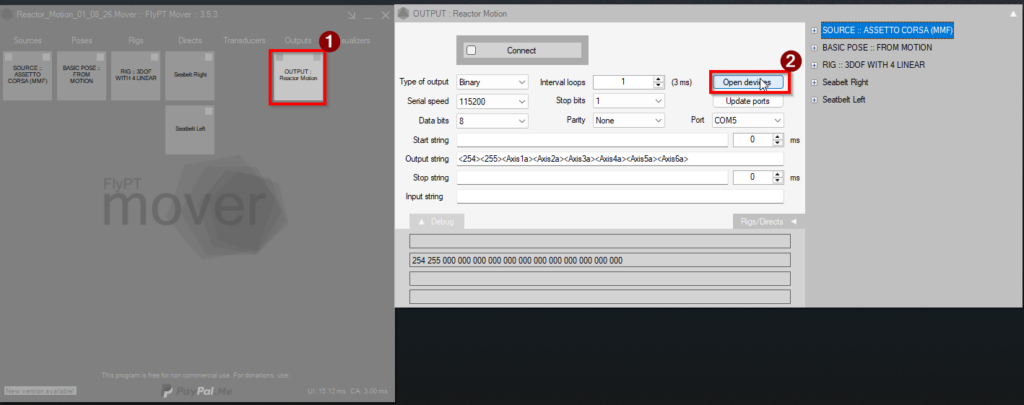Toggle the Rigs/Directs side panel tab
Screen dimensions: 1024x405
coord(769,221)
